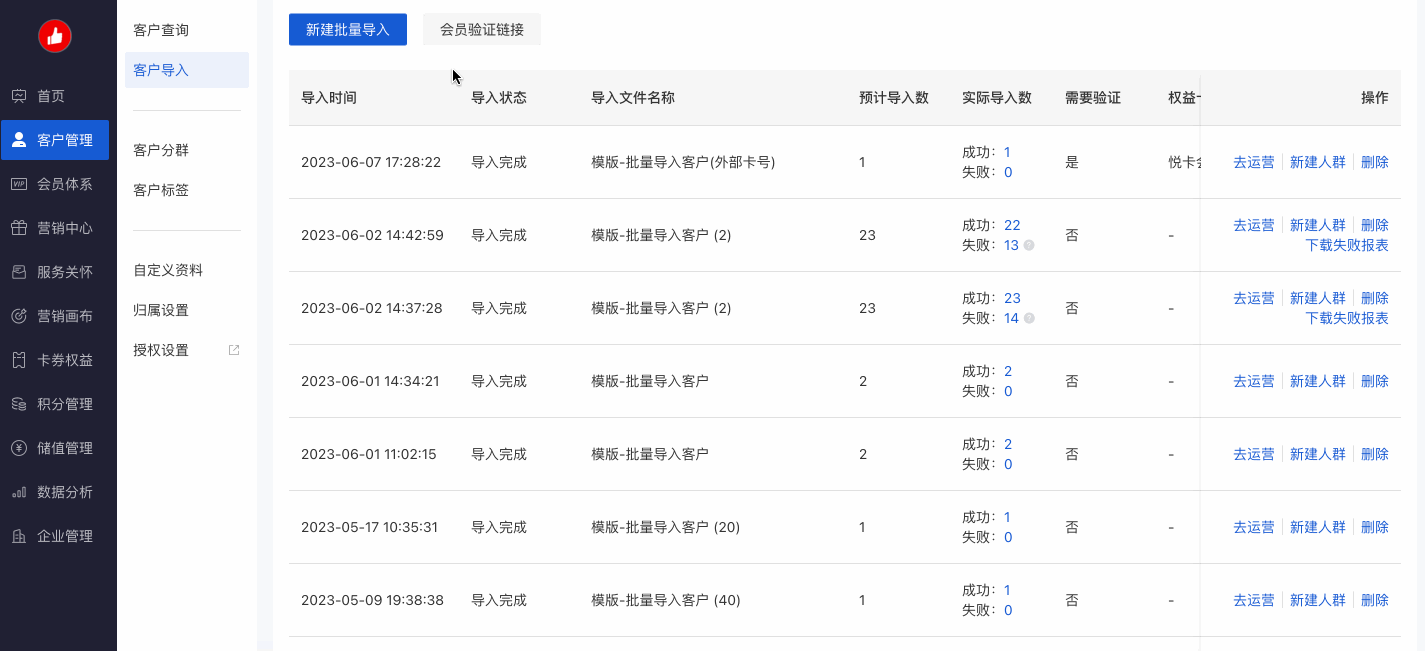
Task: Click the 积分管理 coins icon
Action: [19, 404]
